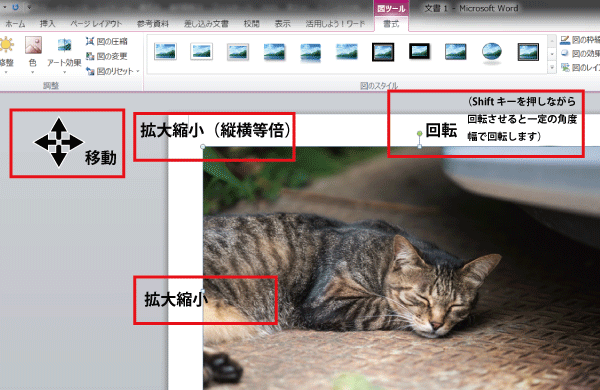This screenshot has width=600, height=390.
Task: Expand the full picture styles gallery
Action: [552, 67]
